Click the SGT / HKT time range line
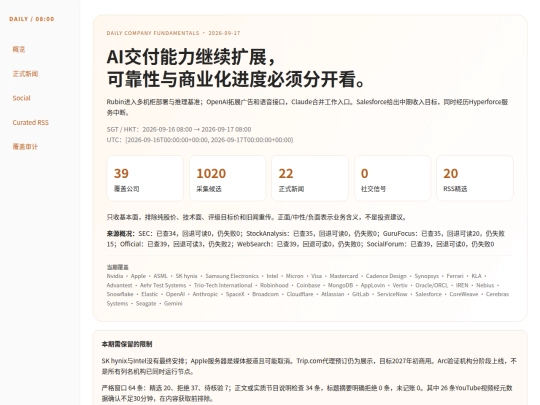The width and height of the screenshot is (540, 405). click(x=179, y=129)
